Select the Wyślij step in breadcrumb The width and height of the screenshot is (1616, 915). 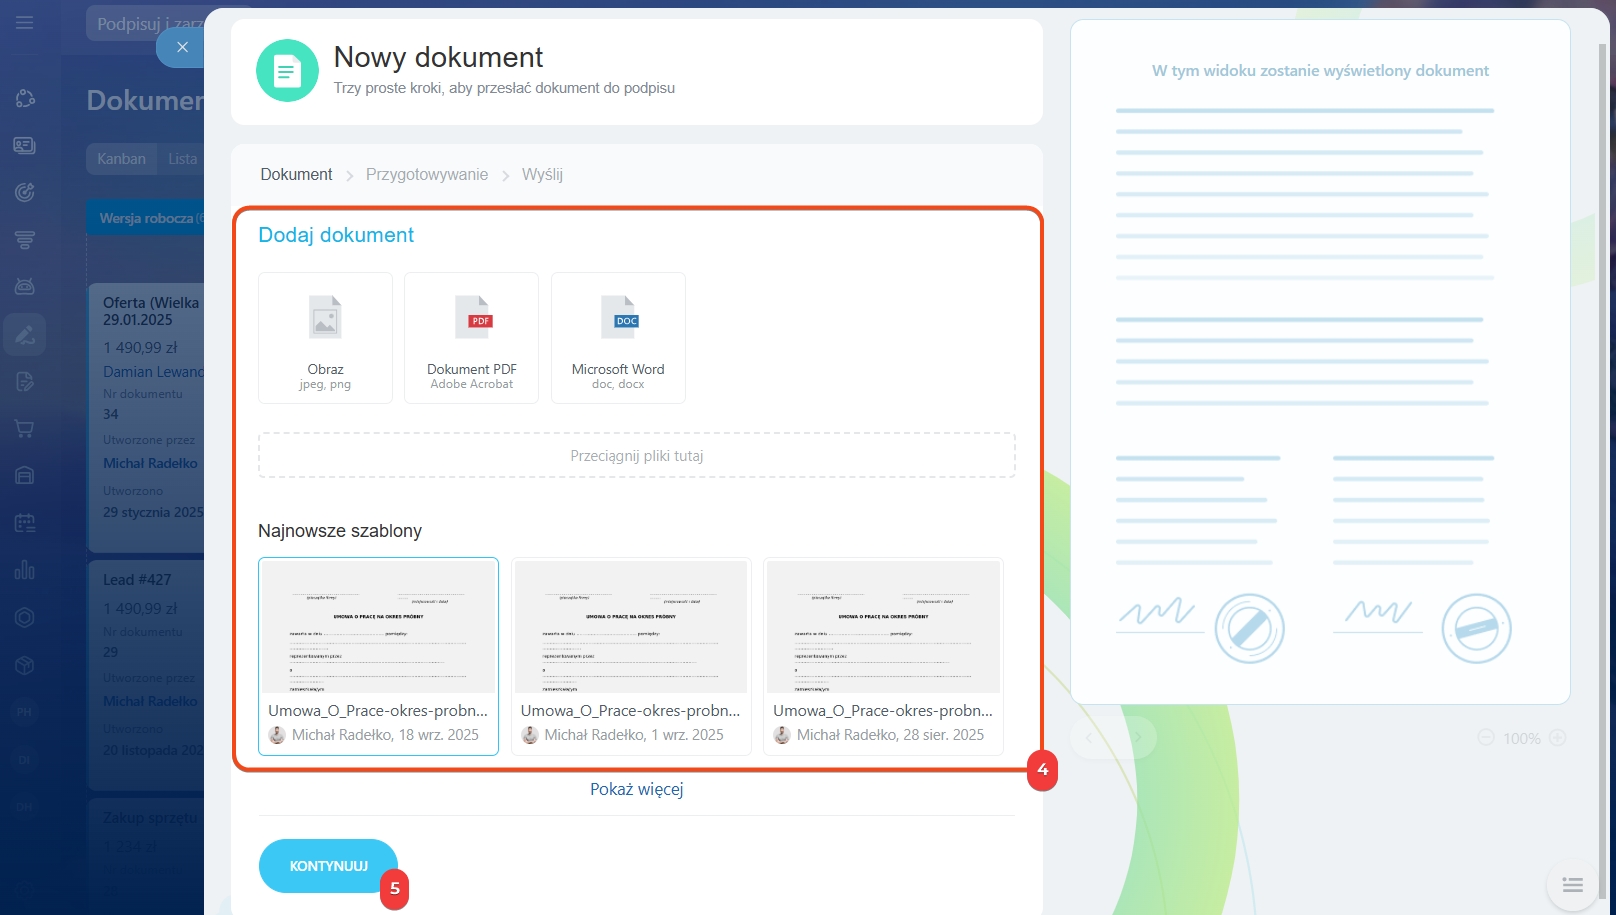[x=542, y=174]
